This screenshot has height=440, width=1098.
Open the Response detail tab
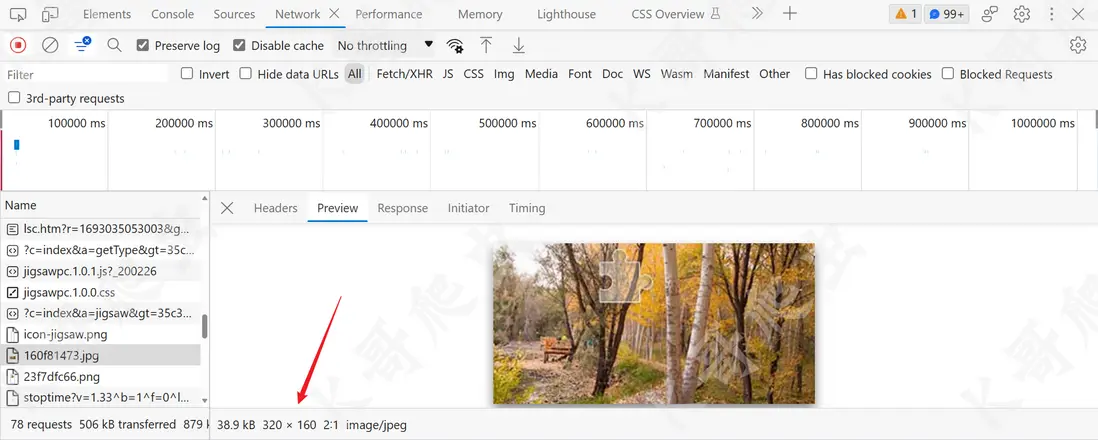pos(403,208)
